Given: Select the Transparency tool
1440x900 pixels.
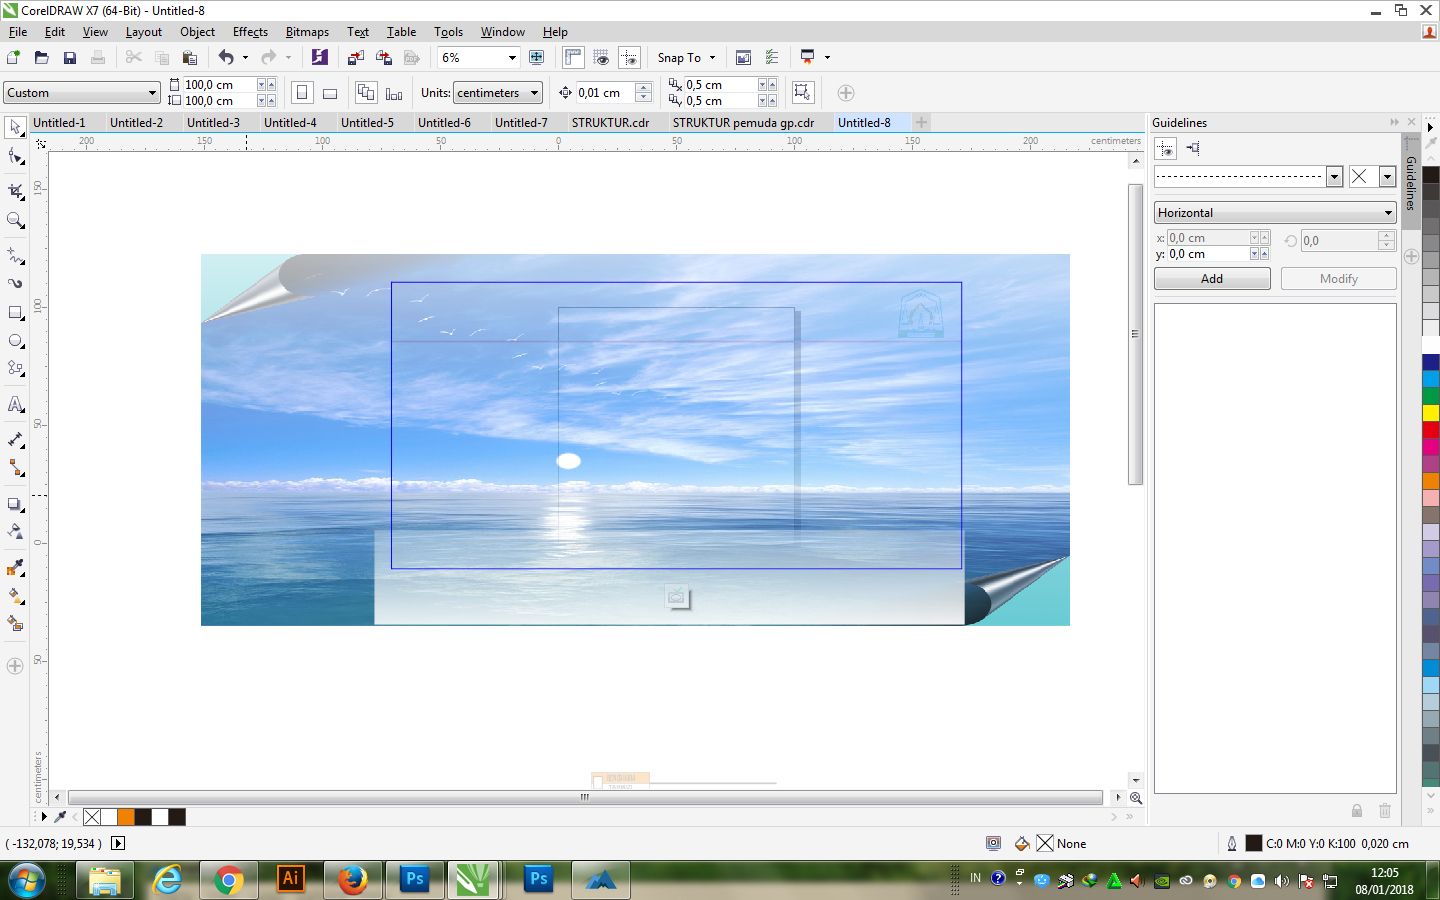Looking at the screenshot, I should [15, 531].
